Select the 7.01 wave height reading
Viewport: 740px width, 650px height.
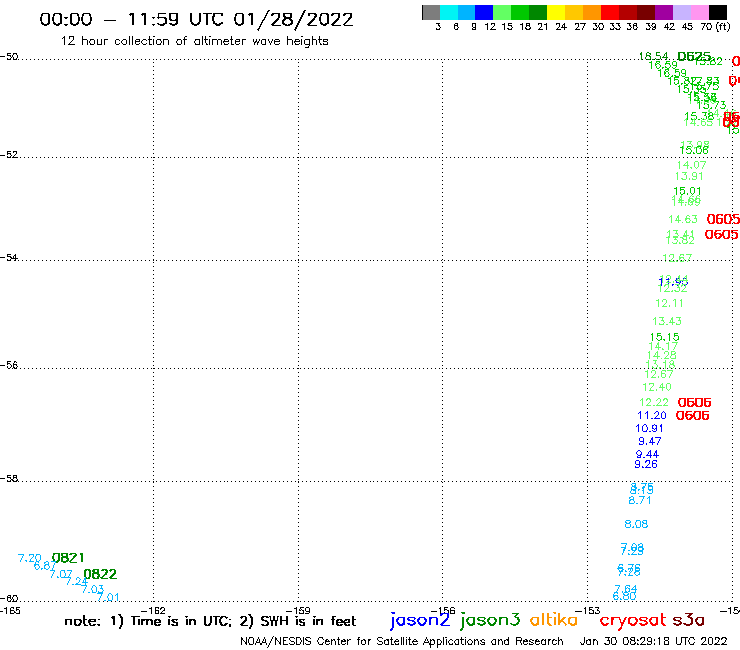click(109, 598)
